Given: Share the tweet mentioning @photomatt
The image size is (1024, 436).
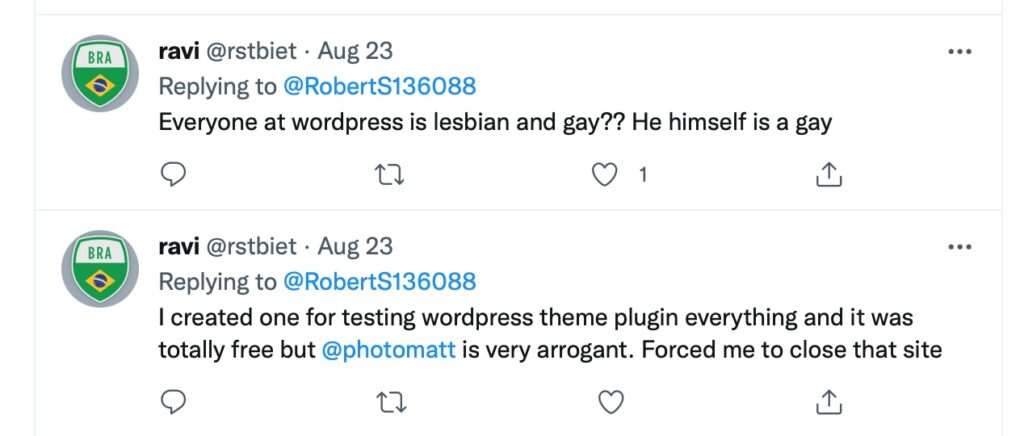Looking at the screenshot, I should tap(828, 402).
